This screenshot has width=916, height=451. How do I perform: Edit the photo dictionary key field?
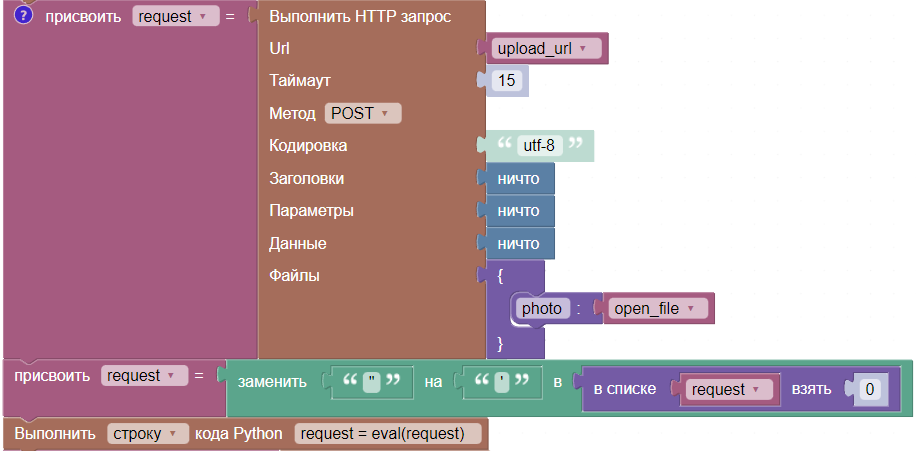[542, 308]
